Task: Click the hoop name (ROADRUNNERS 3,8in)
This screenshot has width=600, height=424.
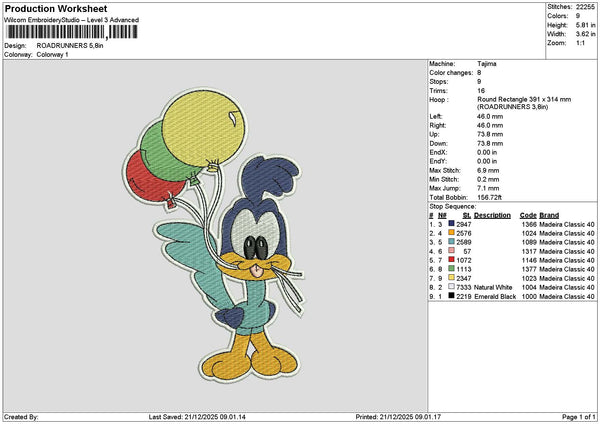Action: point(513,107)
